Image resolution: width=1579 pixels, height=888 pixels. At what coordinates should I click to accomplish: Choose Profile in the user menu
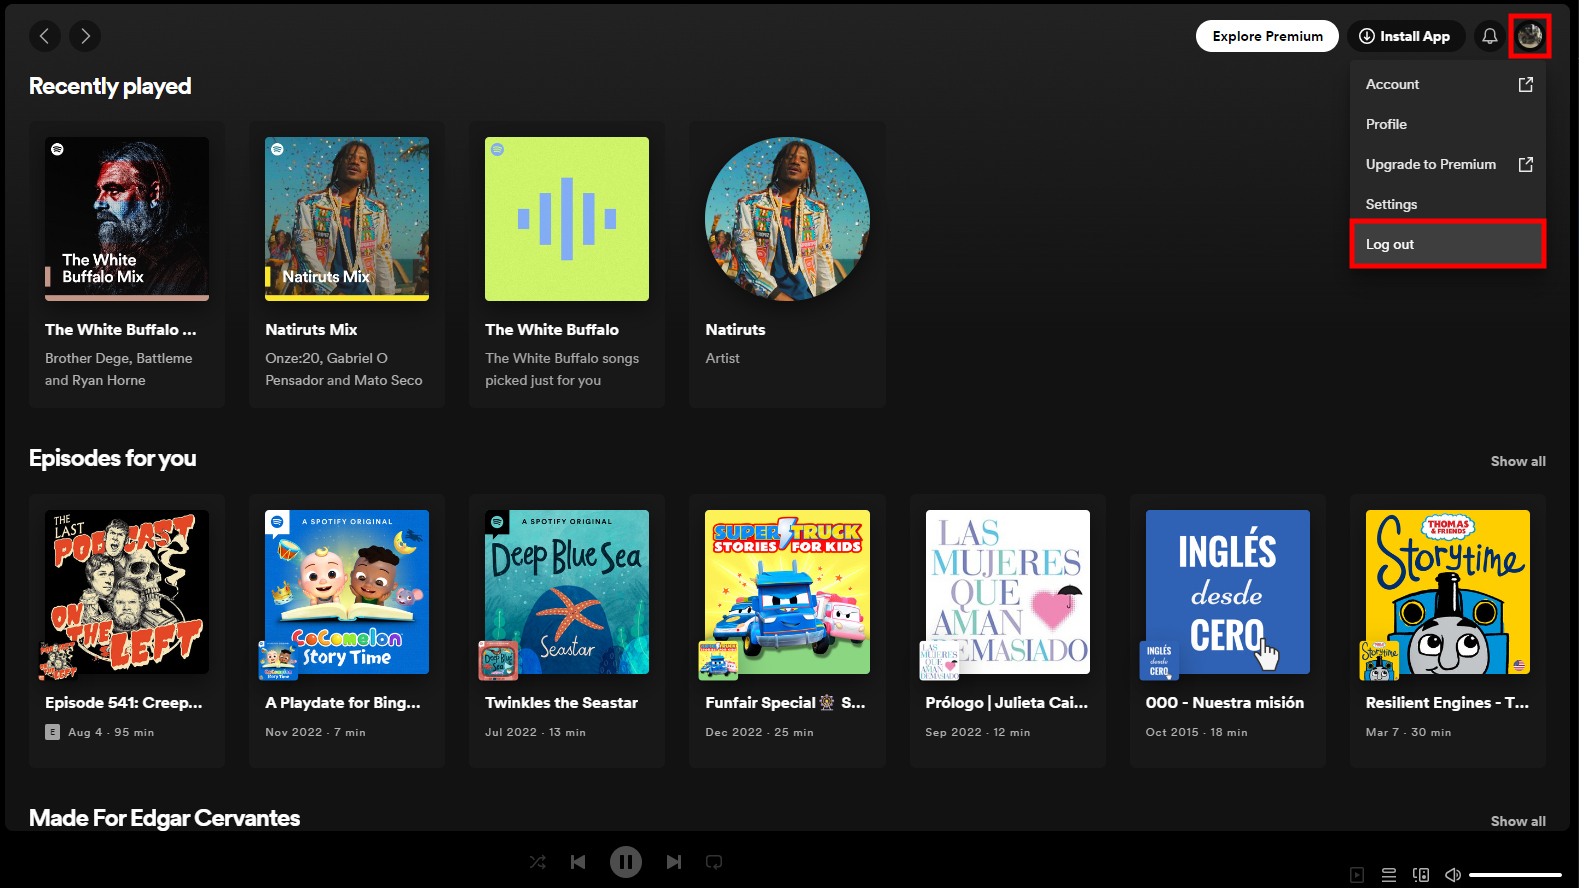click(x=1386, y=125)
